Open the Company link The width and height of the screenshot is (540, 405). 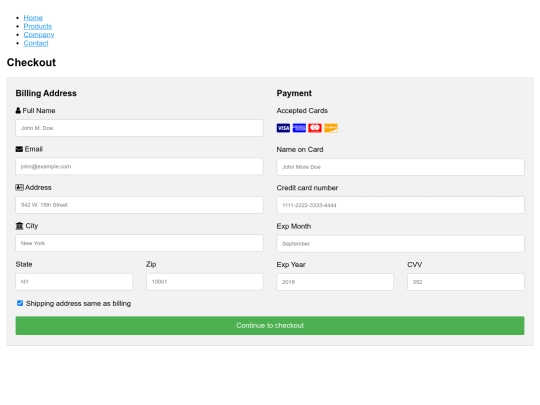39,35
